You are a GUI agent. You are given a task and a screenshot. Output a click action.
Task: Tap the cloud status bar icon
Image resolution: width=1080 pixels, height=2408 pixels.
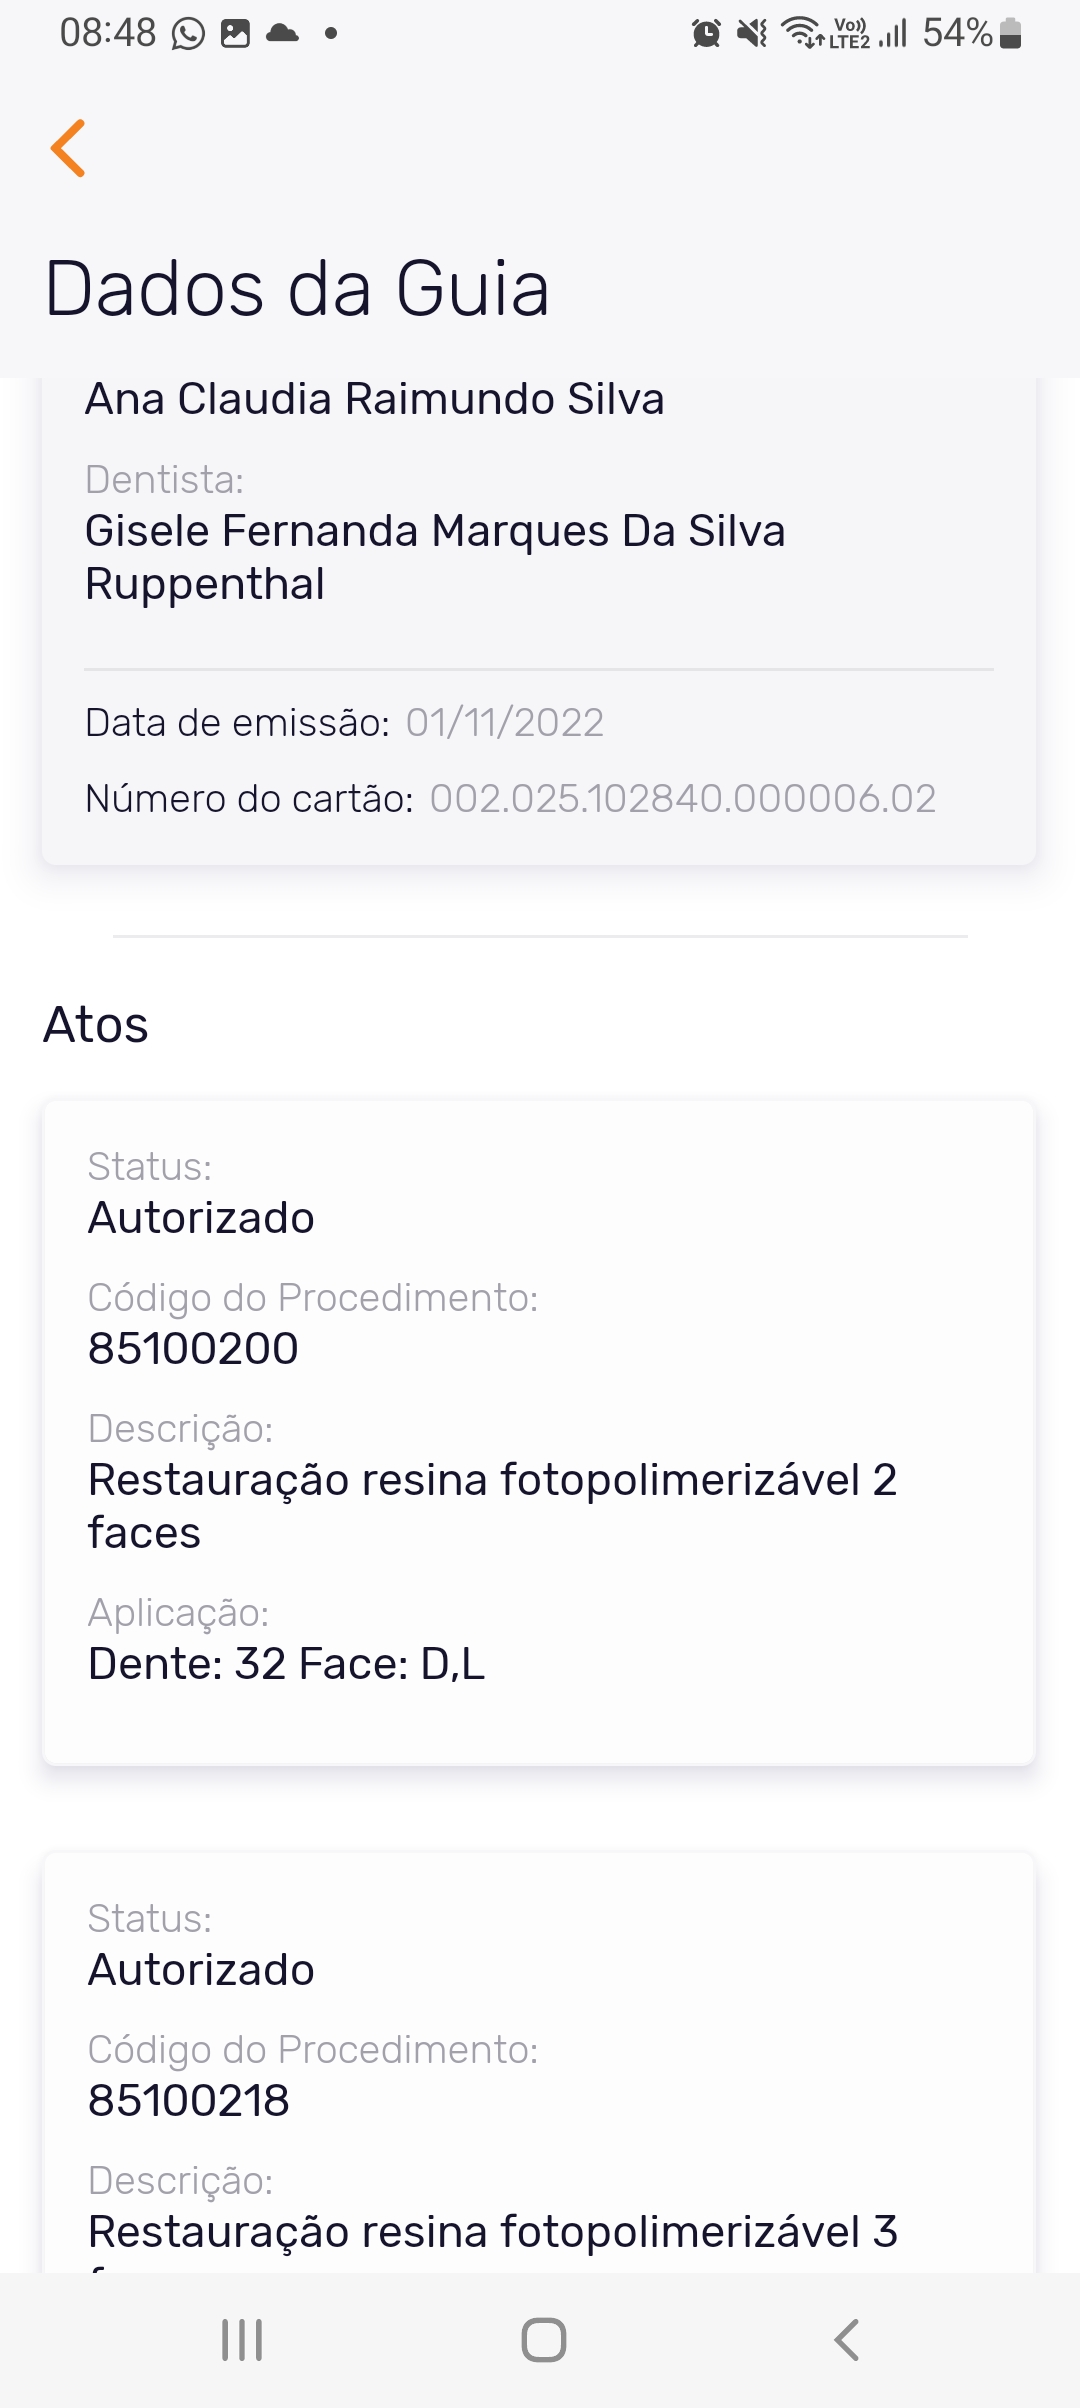coord(283,34)
